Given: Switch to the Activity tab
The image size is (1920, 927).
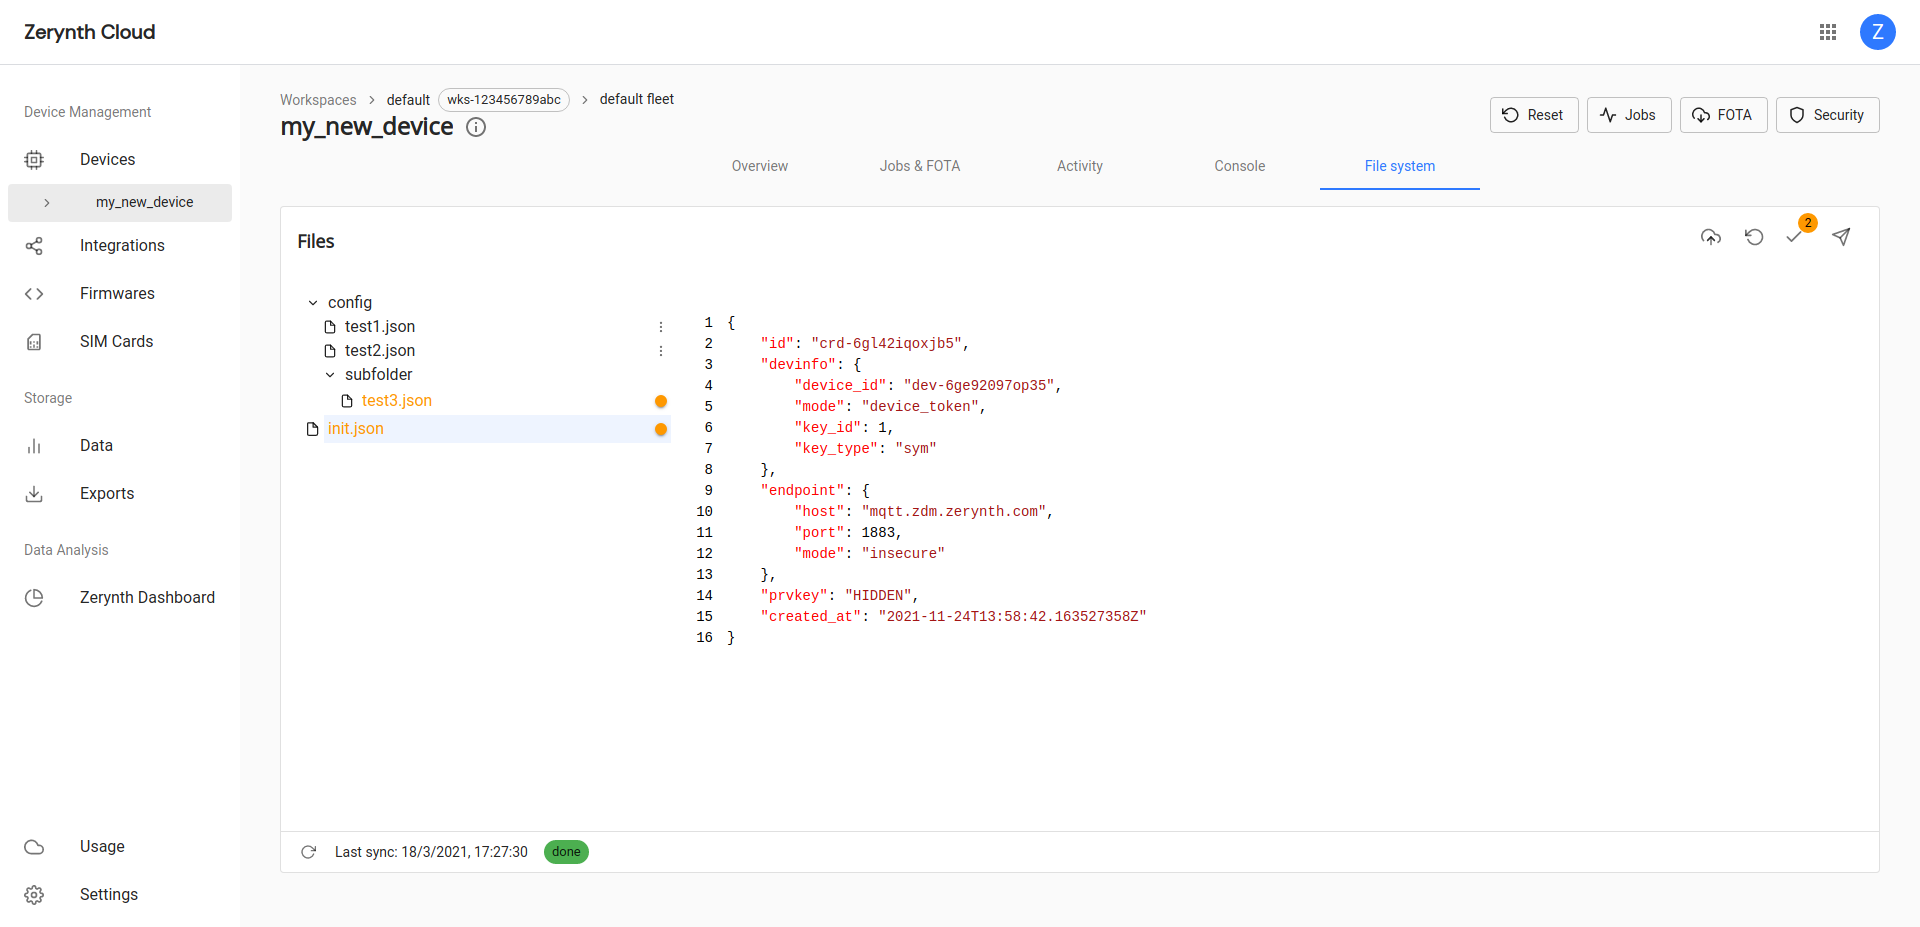Looking at the screenshot, I should (1080, 166).
